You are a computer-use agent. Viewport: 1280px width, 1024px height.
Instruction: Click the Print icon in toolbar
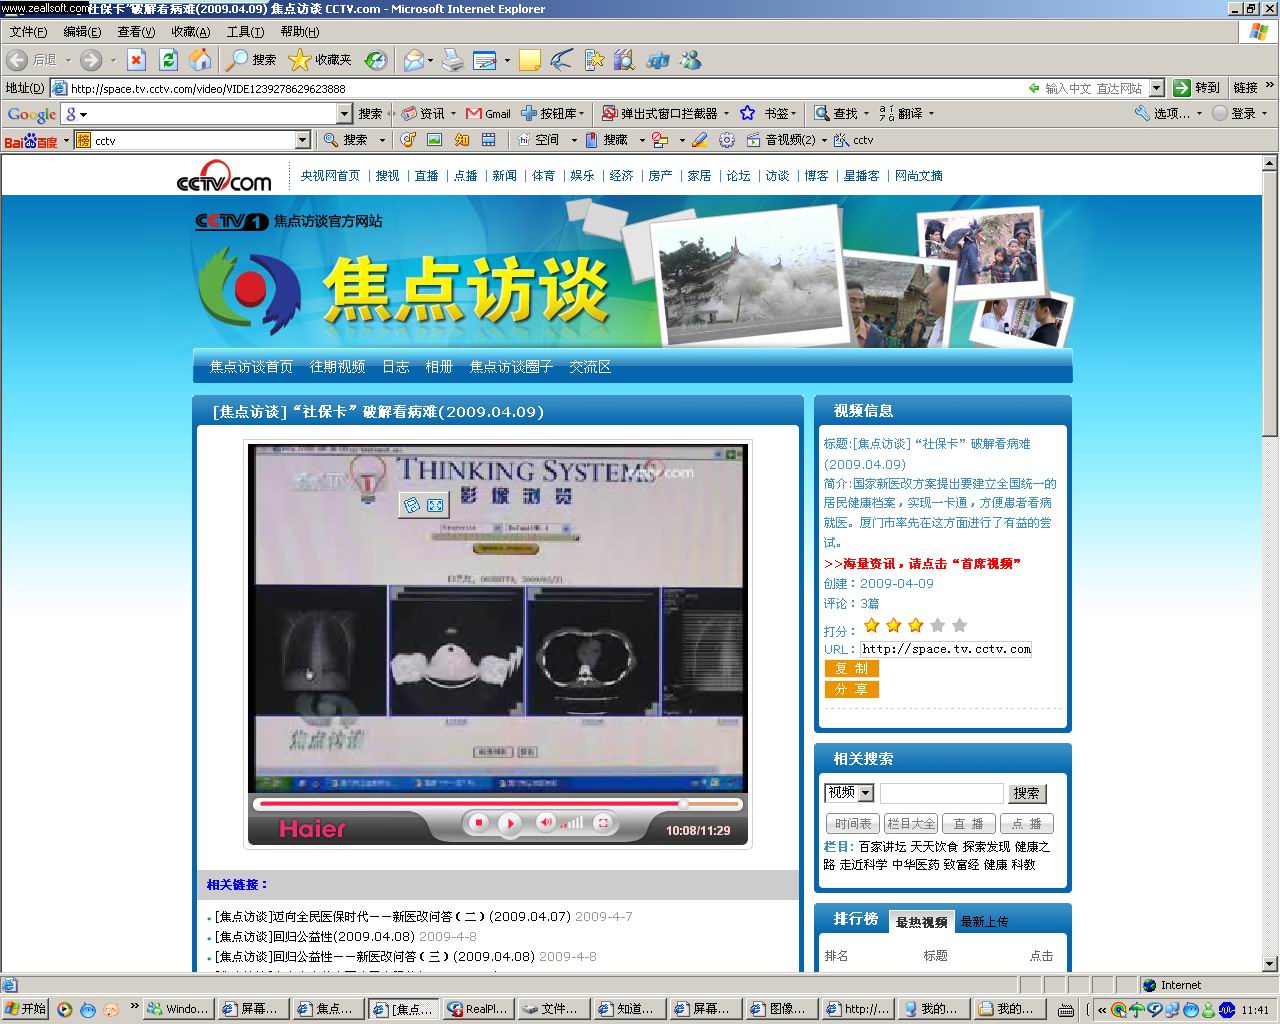click(x=453, y=61)
